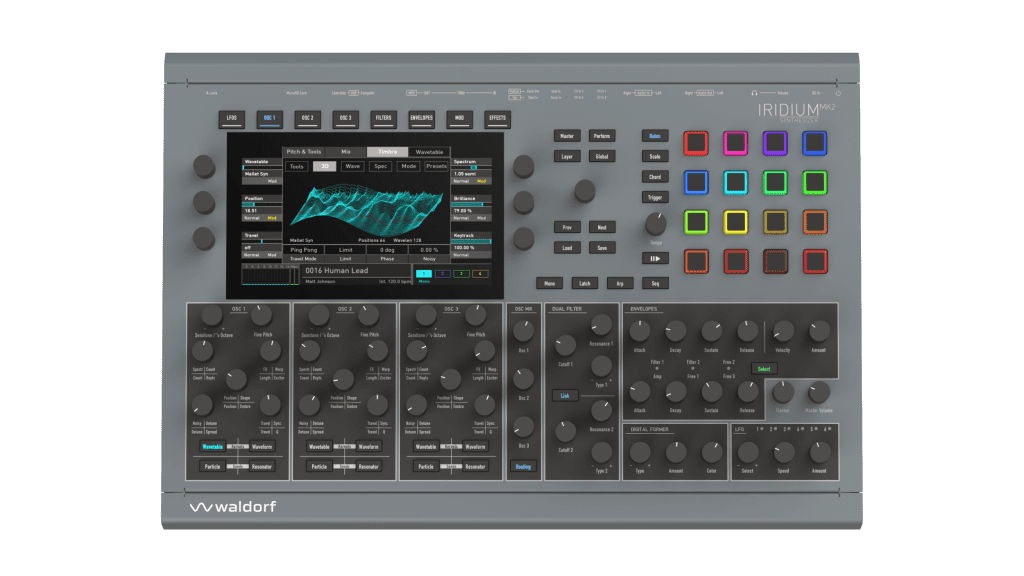Click the 0016 Human Lead preset name field
The image size is (1024, 576).
[336, 271]
